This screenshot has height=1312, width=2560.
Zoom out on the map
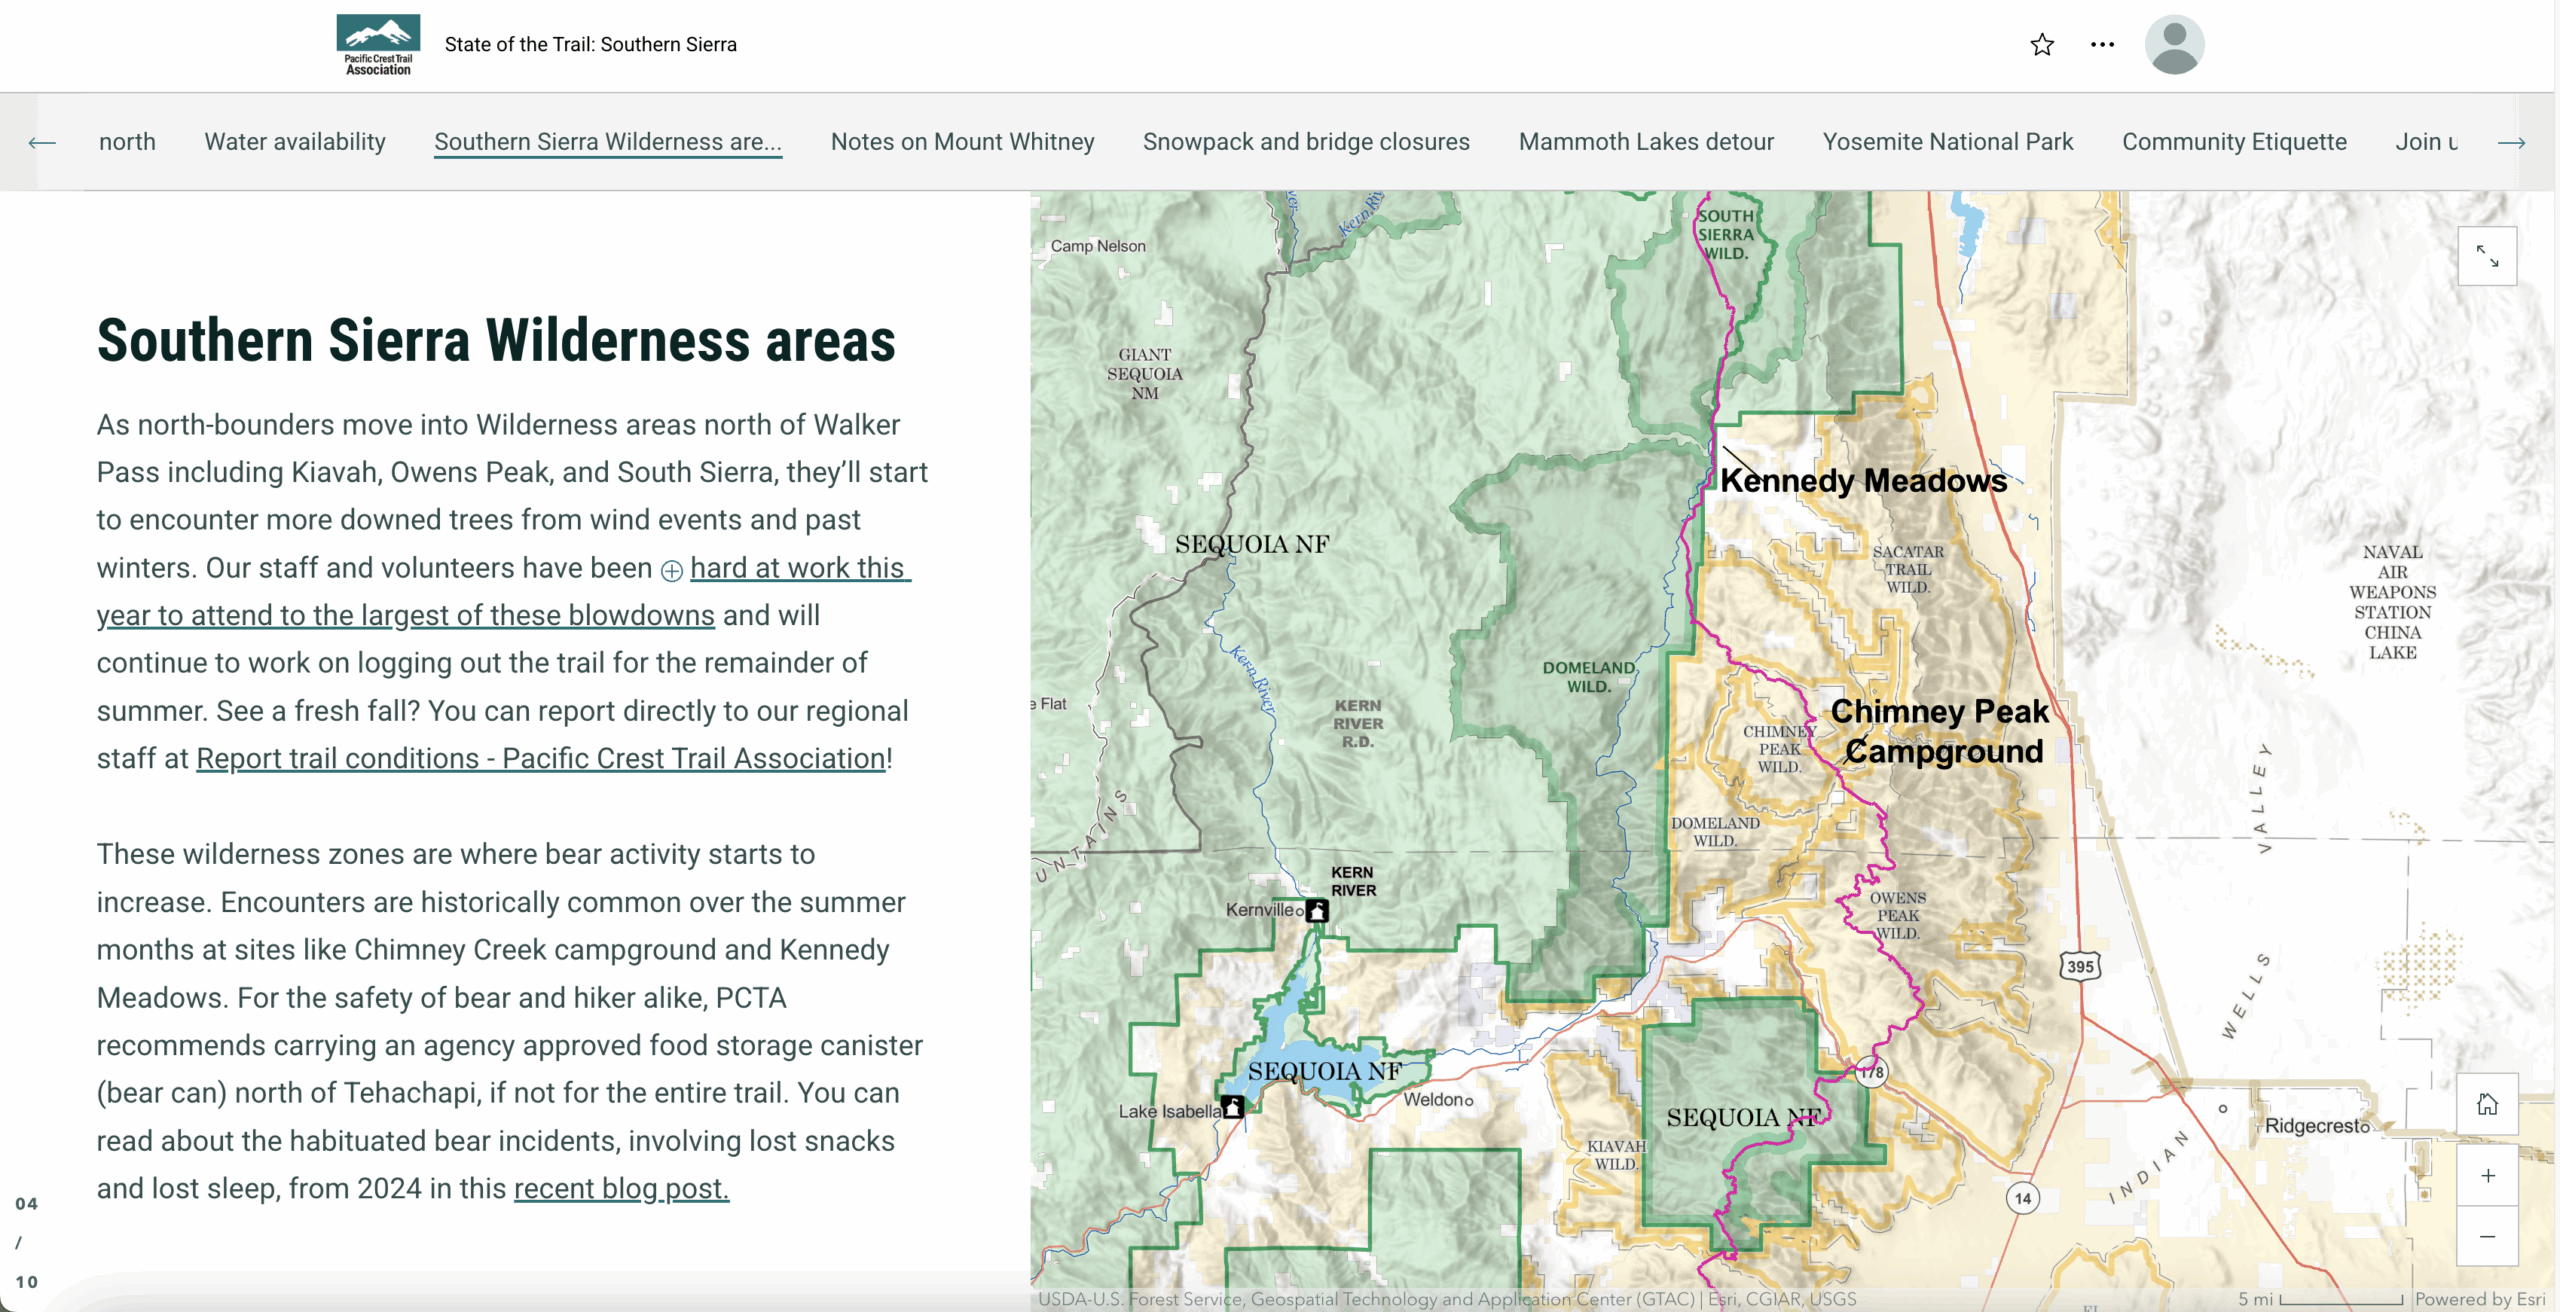click(2487, 1237)
